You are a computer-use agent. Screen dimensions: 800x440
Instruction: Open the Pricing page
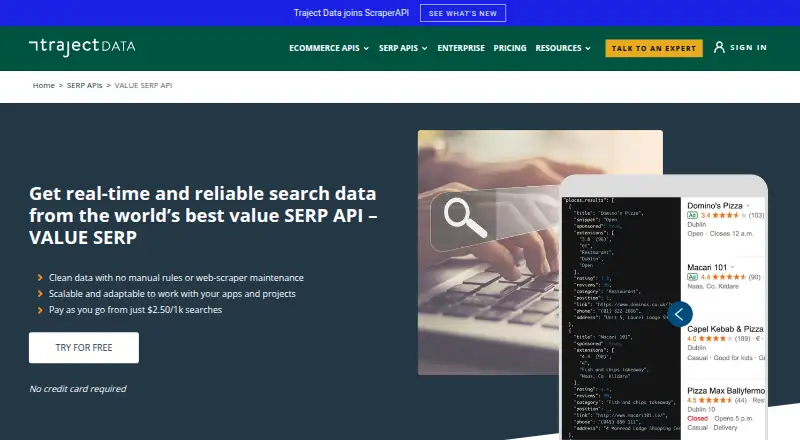(510, 48)
